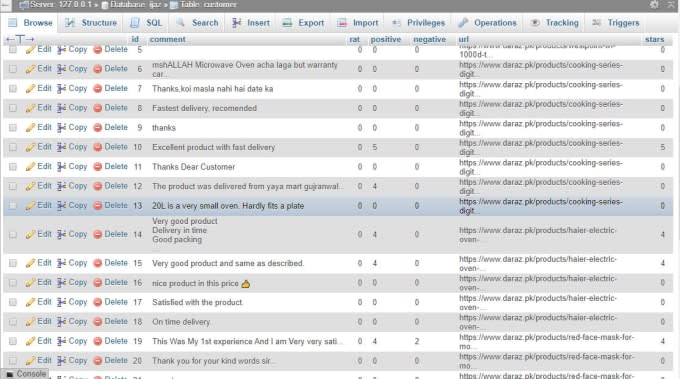This screenshot has width=680, height=379.
Task: Click the Operations wrench icon
Action: (463, 23)
